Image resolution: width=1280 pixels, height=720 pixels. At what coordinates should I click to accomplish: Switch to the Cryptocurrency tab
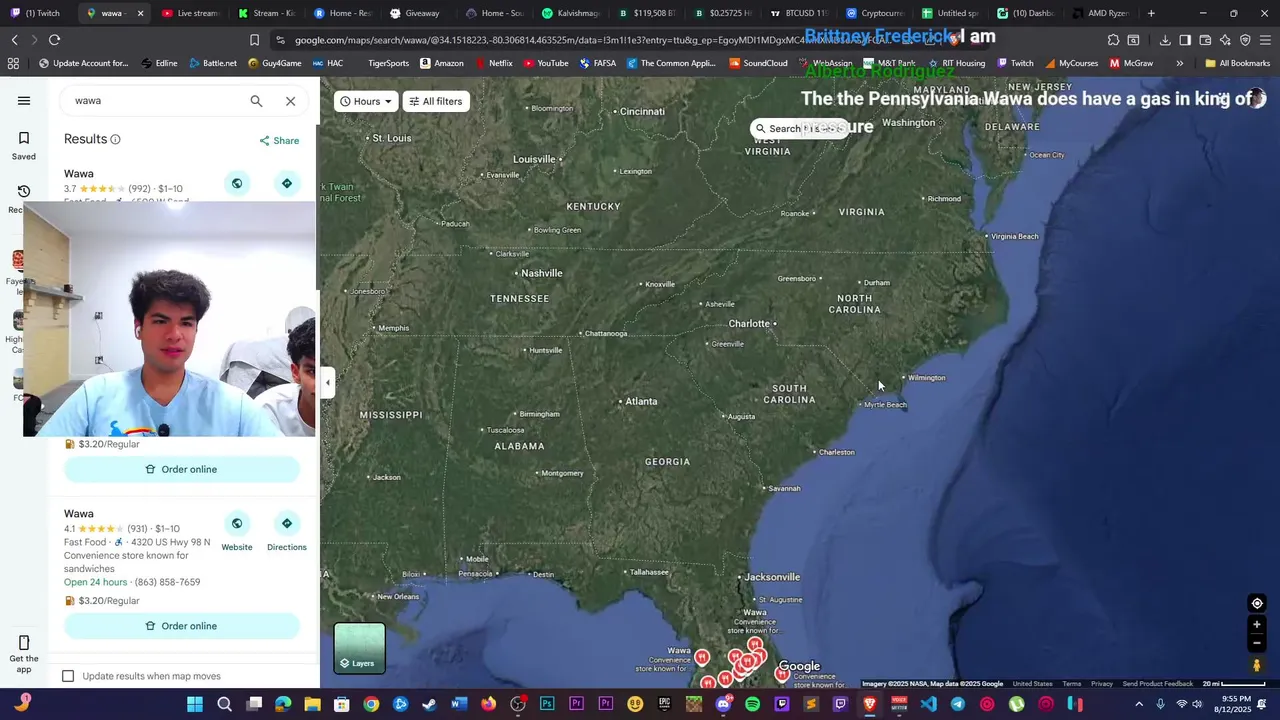click(874, 13)
